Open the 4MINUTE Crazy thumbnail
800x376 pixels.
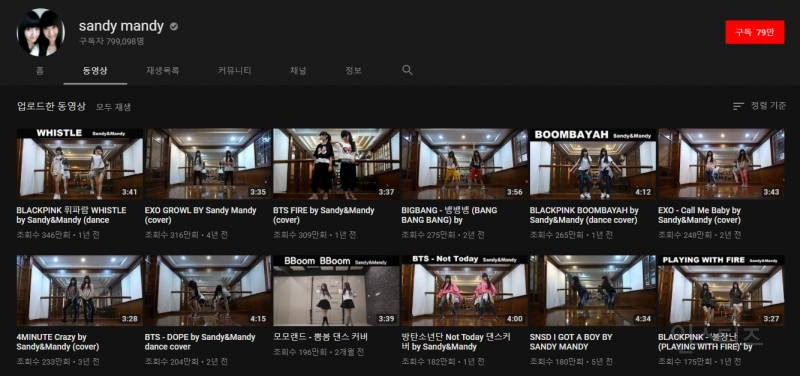(x=80, y=291)
